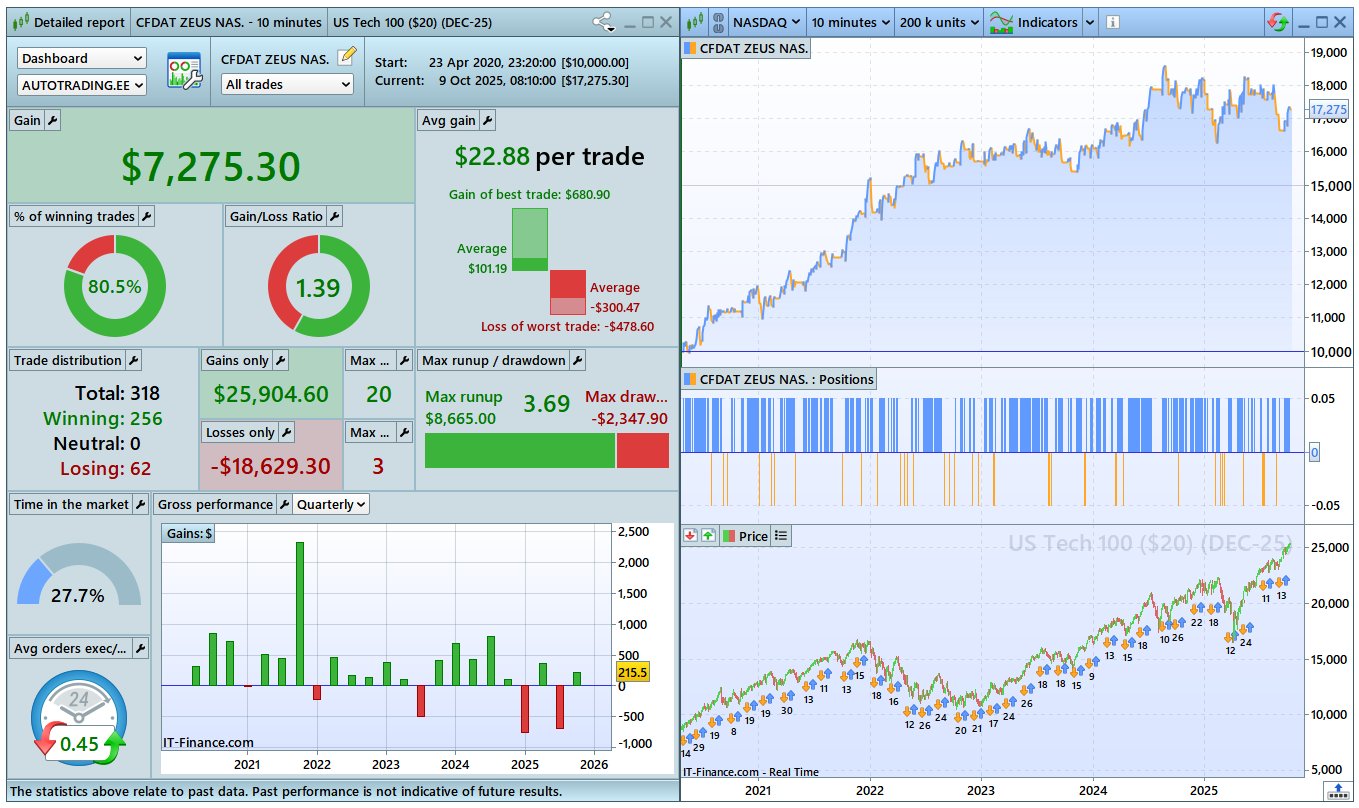This screenshot has height=808, width=1359.
Task: Toggle the green up-arrow orders marker button
Action: tap(708, 536)
